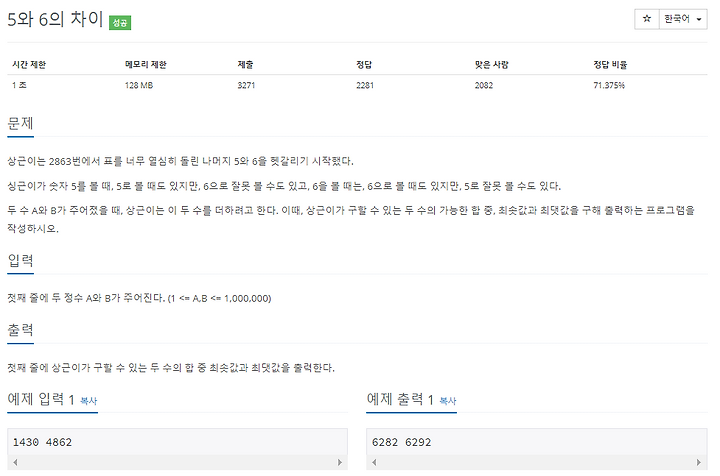
Task: Click right scroll arrow under example input
Action: click(340, 462)
